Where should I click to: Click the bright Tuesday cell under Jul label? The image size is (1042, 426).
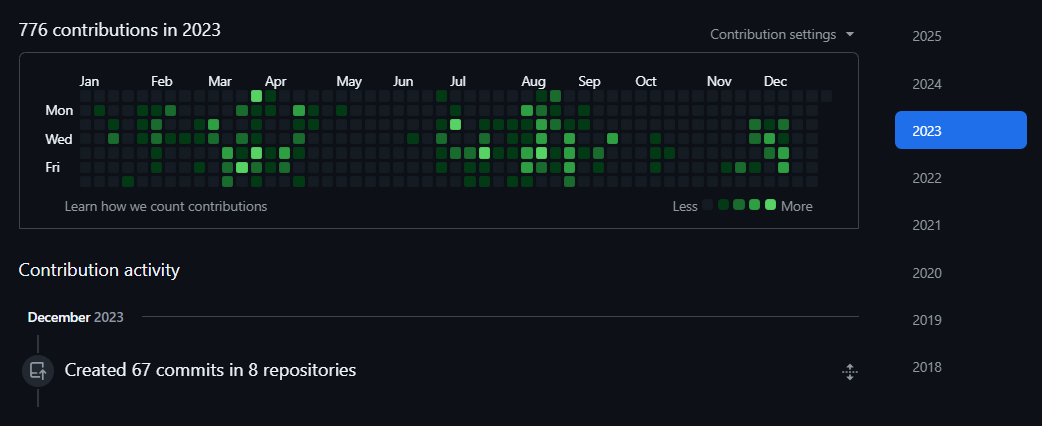(455, 124)
